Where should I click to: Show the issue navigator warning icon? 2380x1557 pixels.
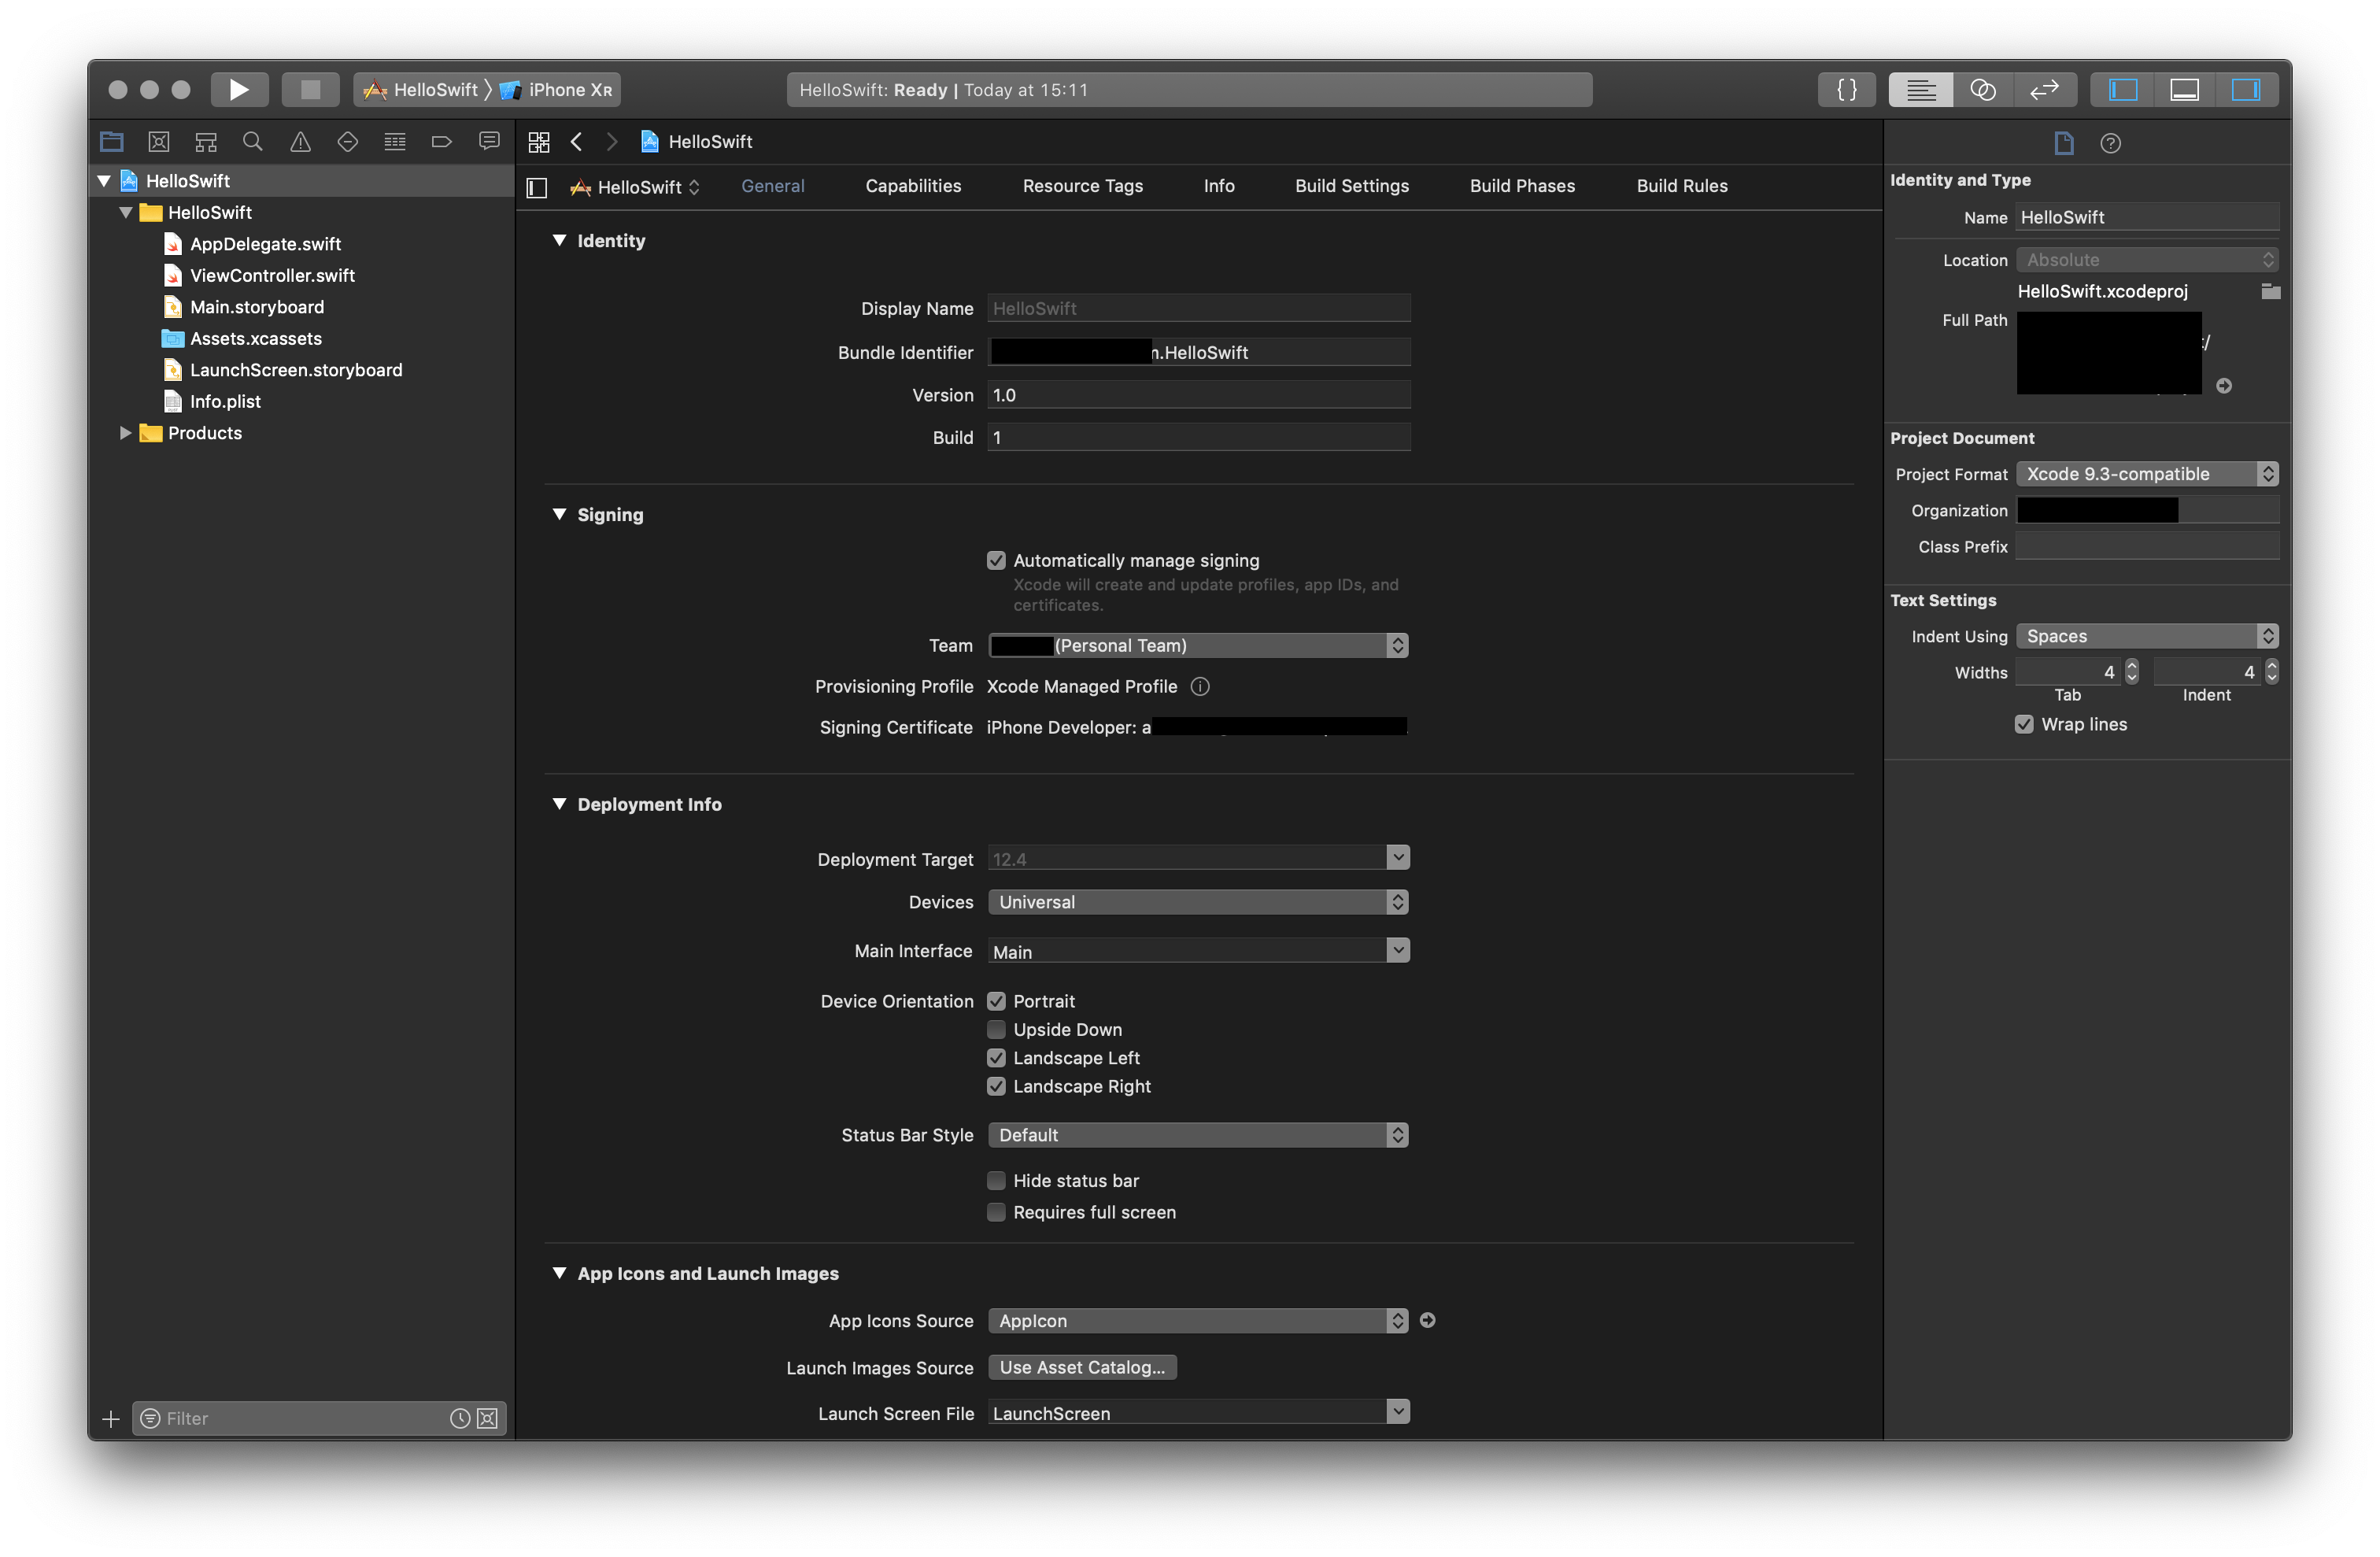[x=300, y=142]
